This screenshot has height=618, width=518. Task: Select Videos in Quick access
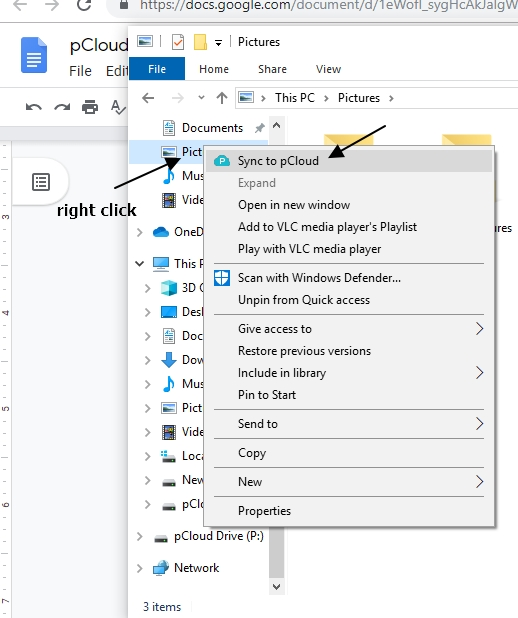point(192,200)
